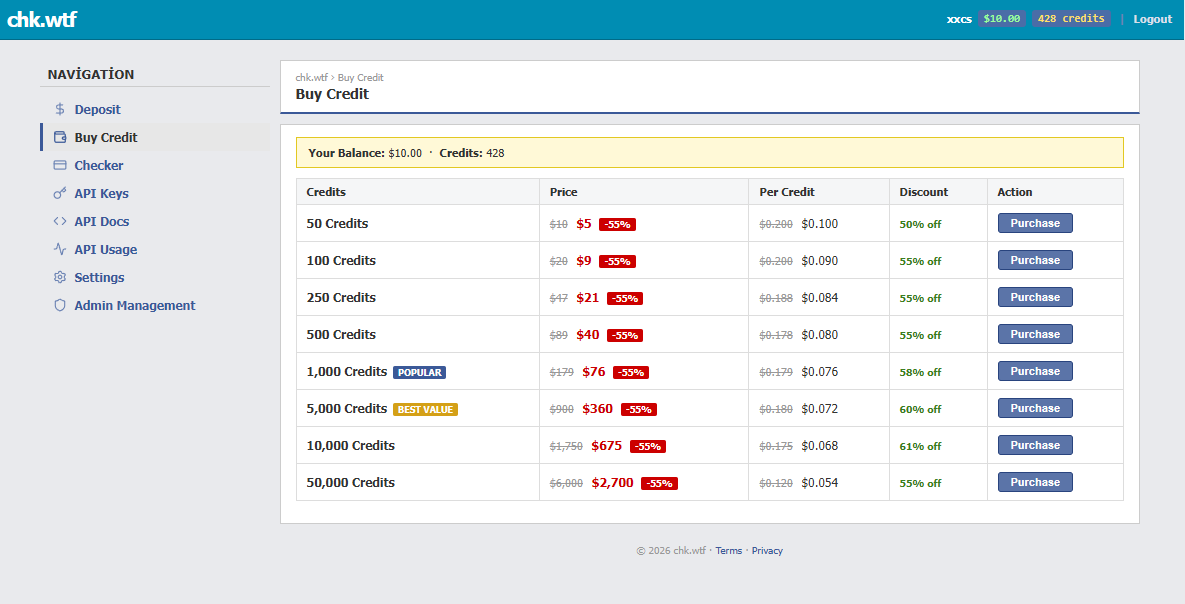1185x604 pixels.
Task: Click the shield Admin Management icon
Action: 60,306
